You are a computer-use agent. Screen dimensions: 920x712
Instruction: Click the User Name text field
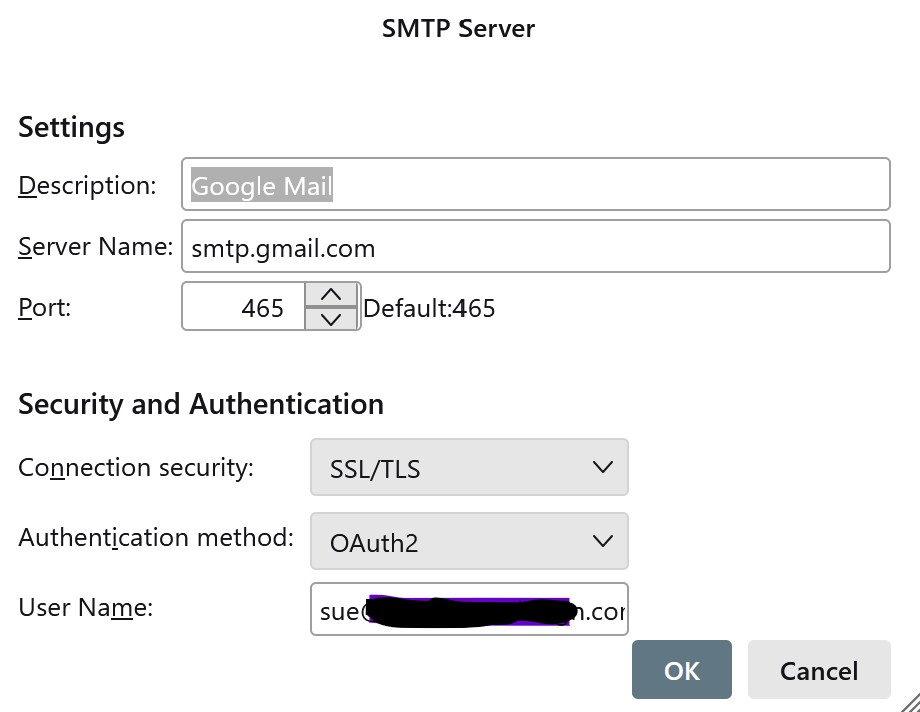(x=469, y=610)
